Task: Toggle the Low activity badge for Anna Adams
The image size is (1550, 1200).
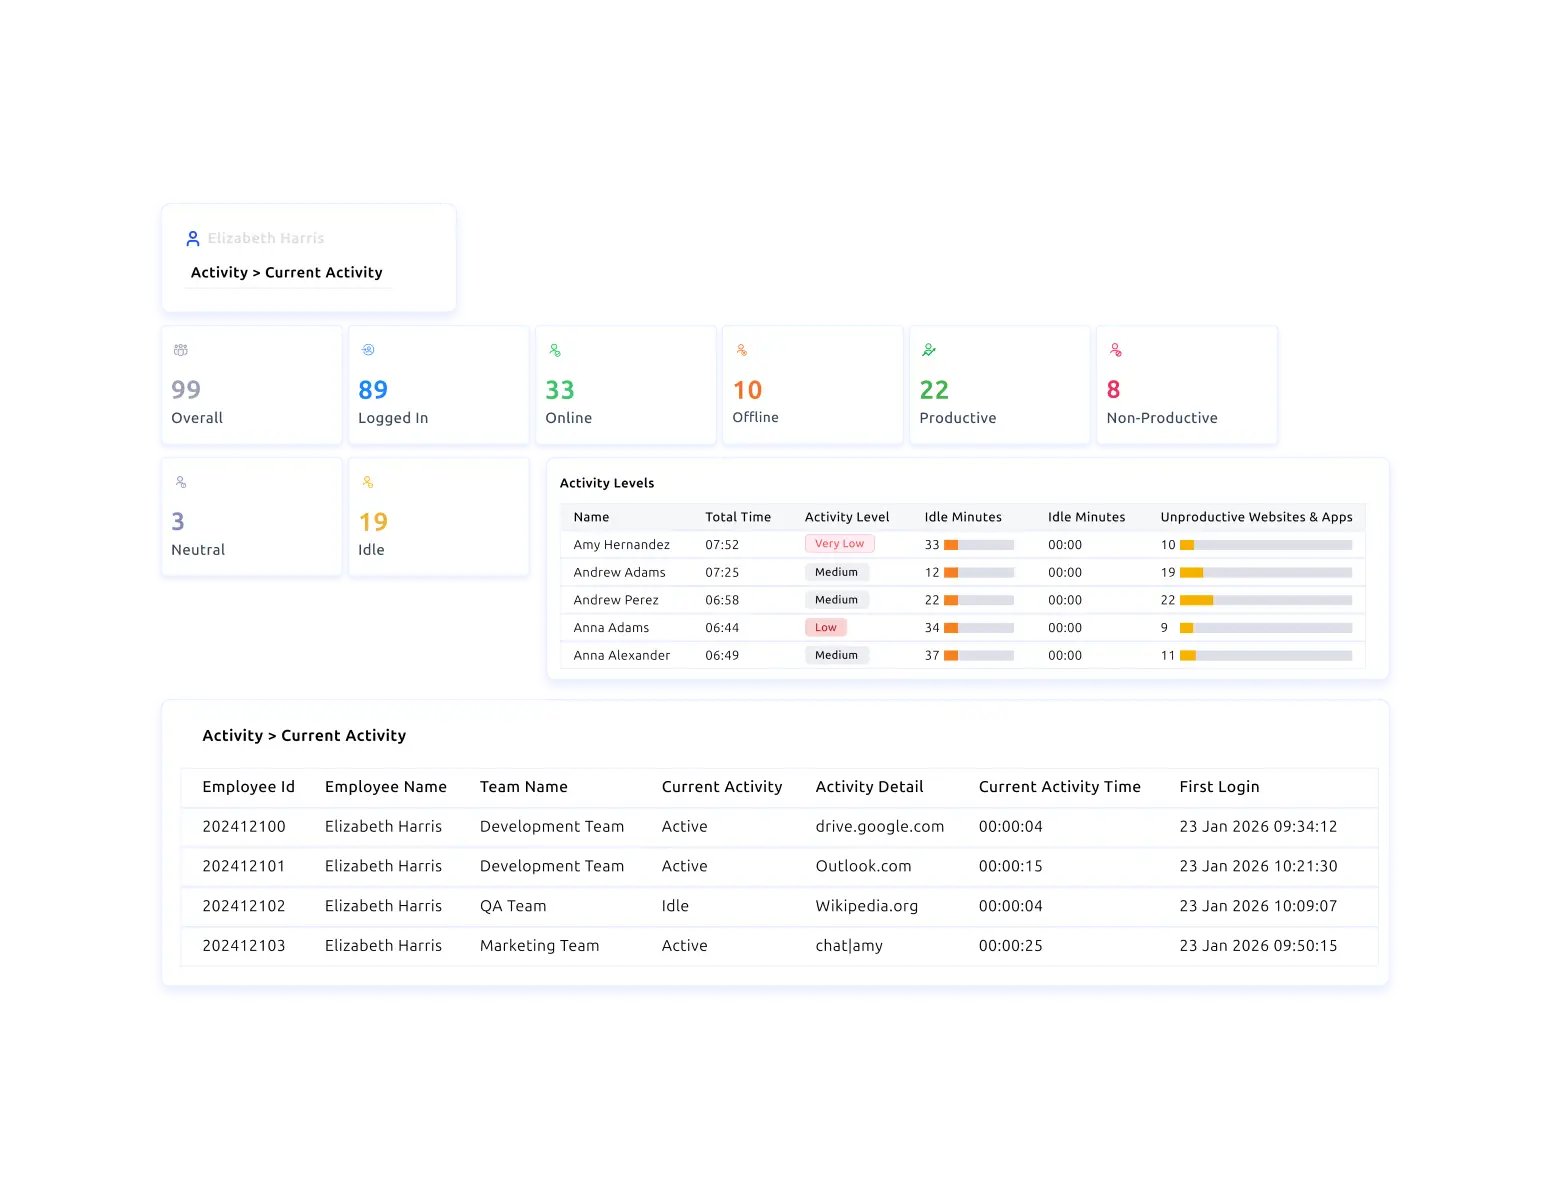Action: pyautogui.click(x=825, y=627)
